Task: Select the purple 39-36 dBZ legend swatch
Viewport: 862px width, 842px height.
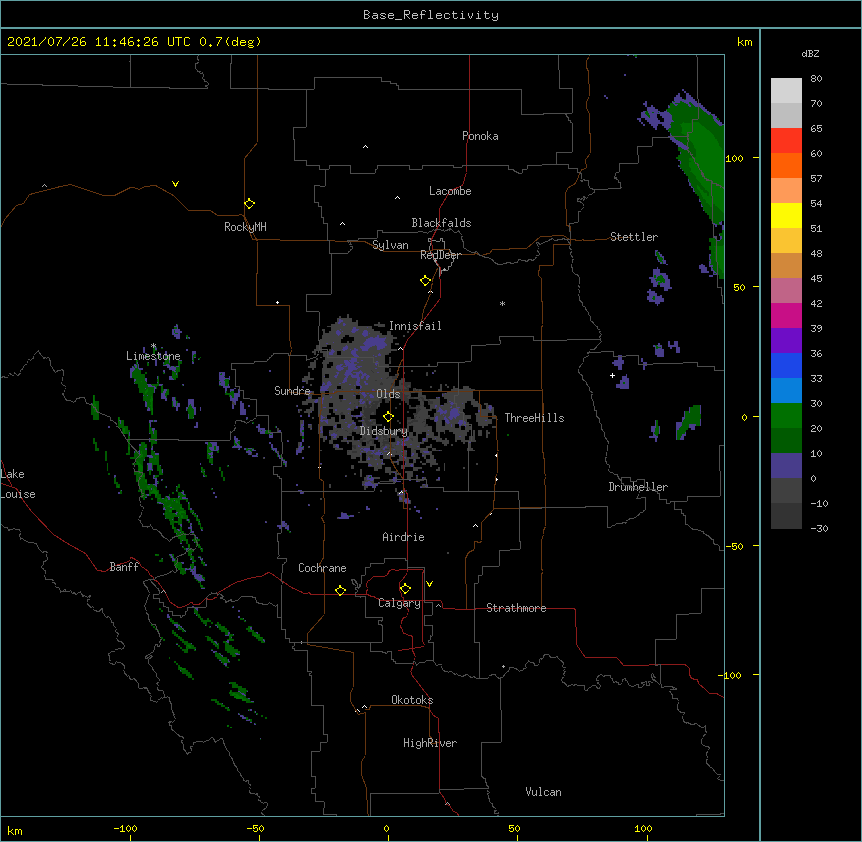Action: click(x=786, y=341)
